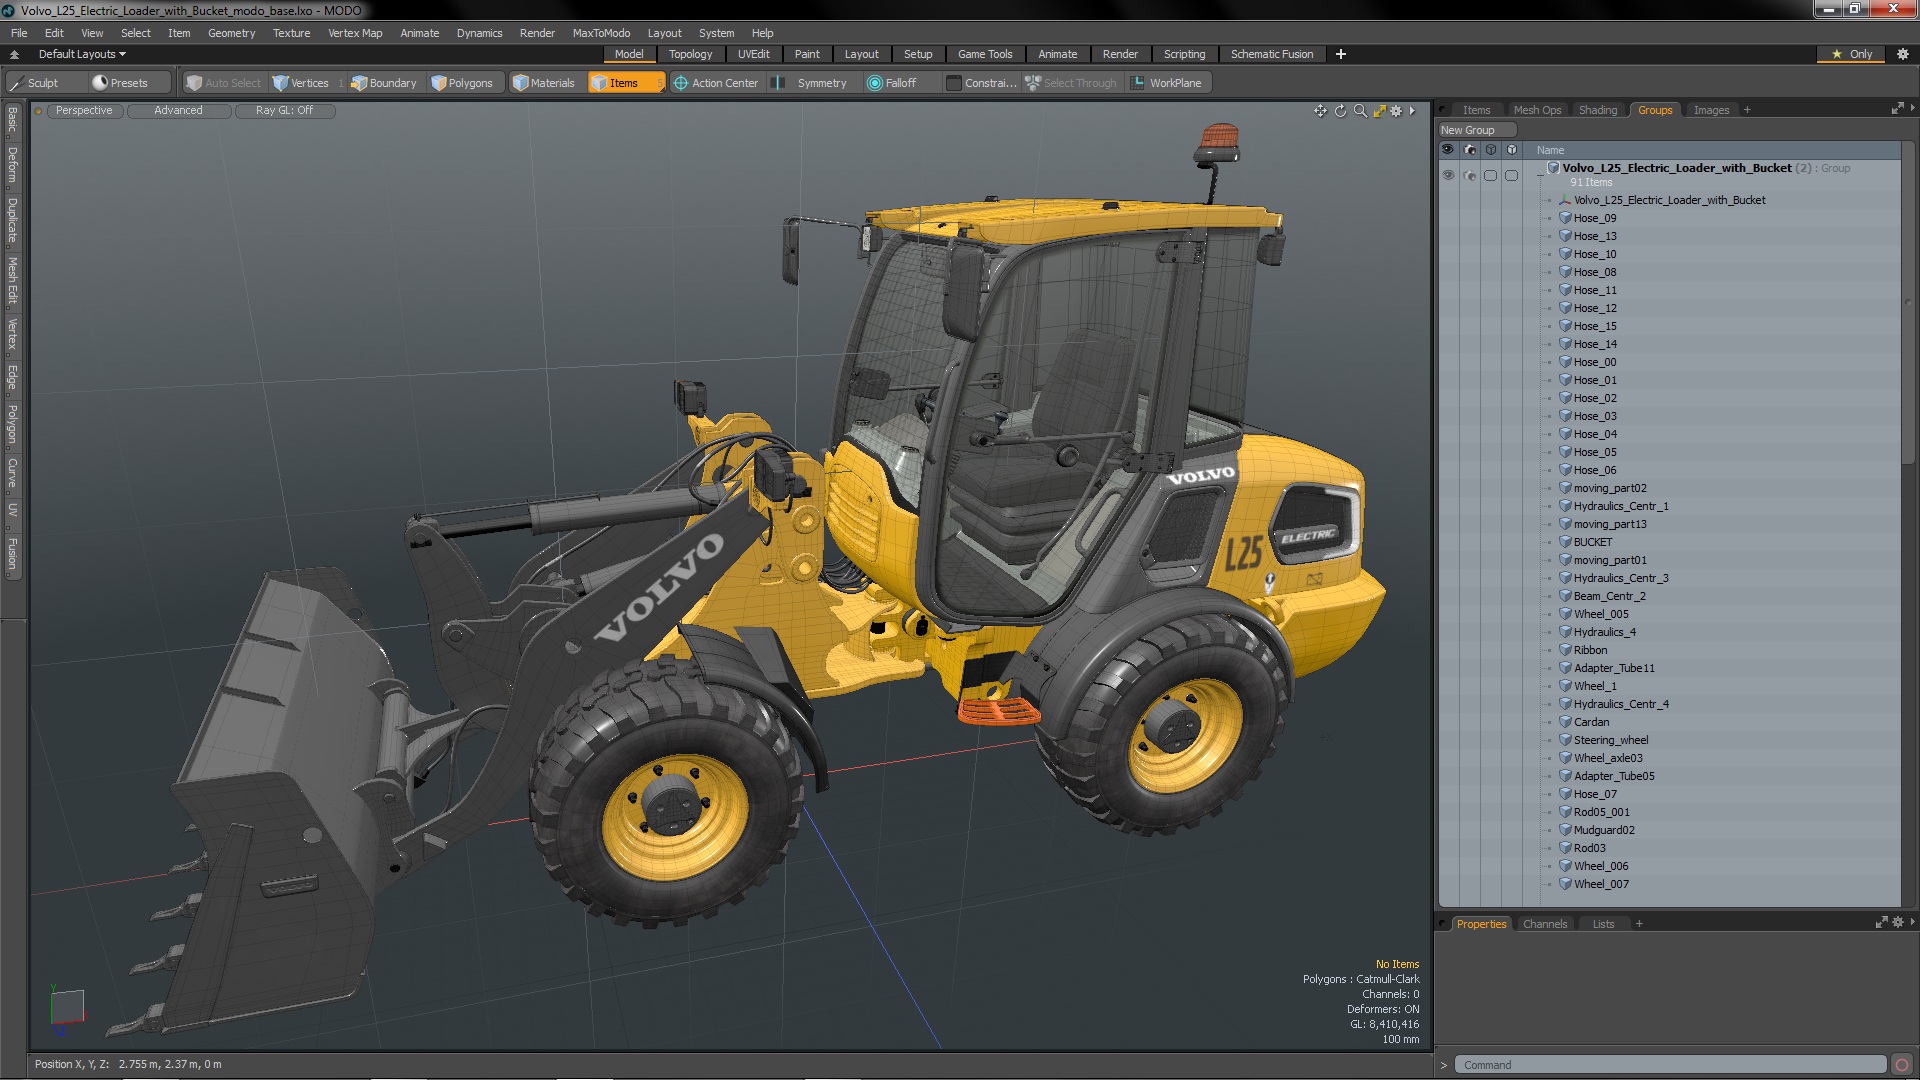The width and height of the screenshot is (1920, 1080).
Task: Open the Perspective view type dropdown
Action: [84, 111]
